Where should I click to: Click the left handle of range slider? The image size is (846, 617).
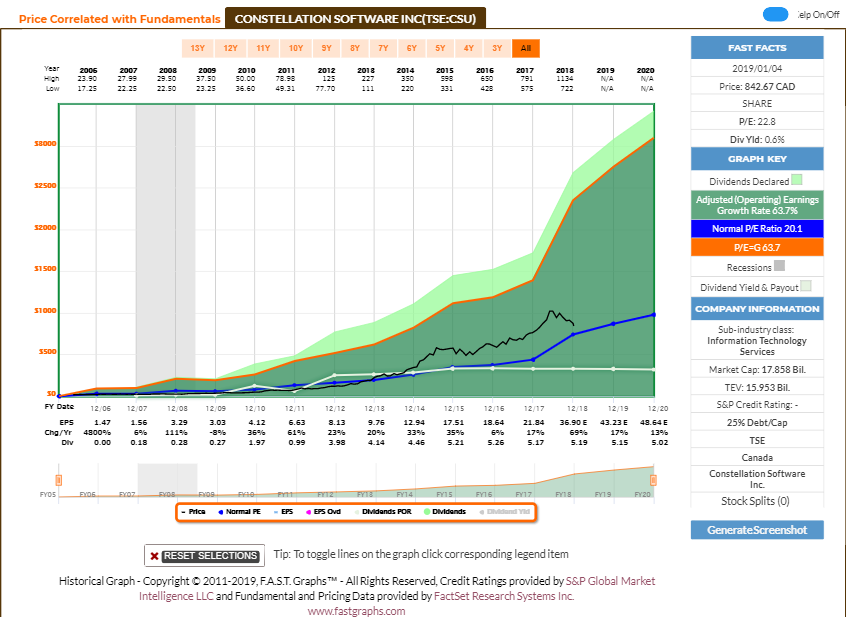click(59, 481)
